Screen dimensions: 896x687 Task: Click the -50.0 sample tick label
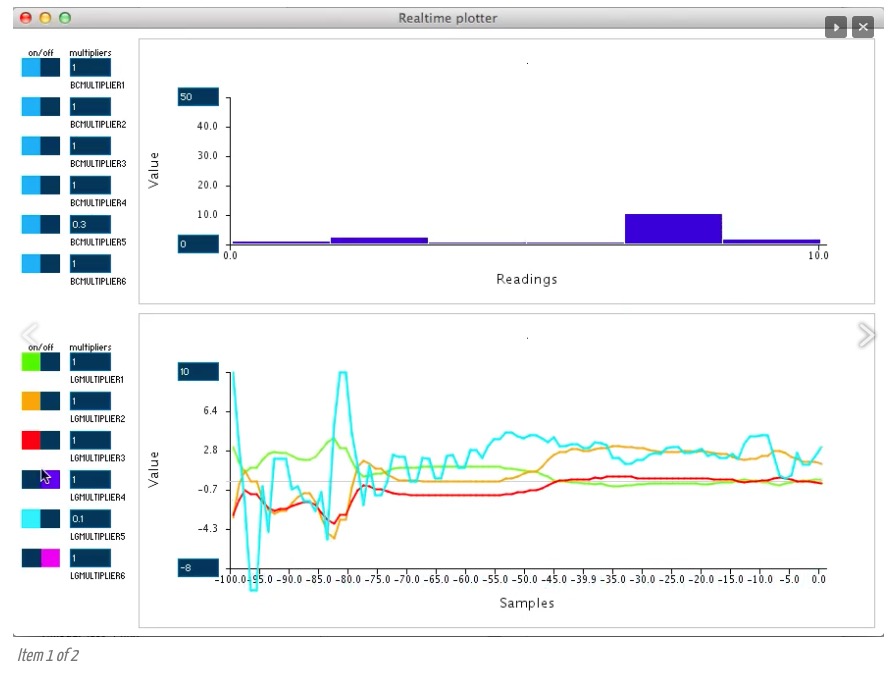point(525,579)
